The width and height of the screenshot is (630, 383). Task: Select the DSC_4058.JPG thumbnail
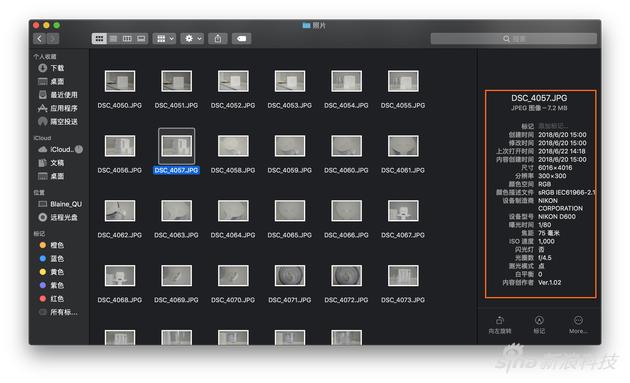click(x=233, y=145)
